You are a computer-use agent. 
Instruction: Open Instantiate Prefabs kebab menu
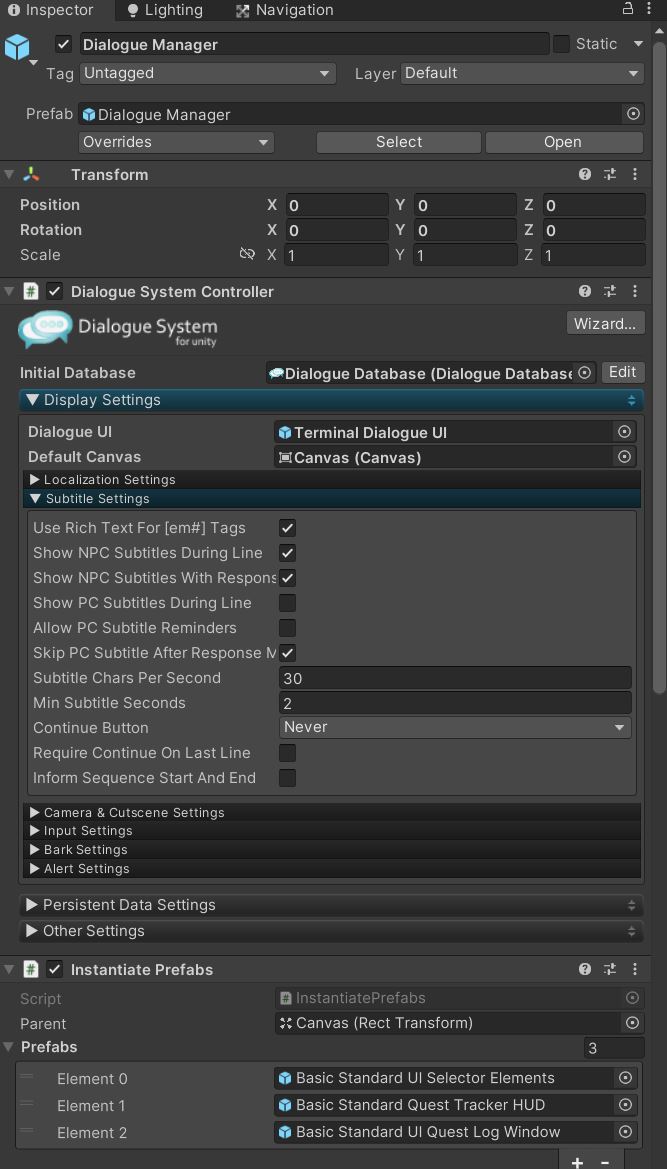click(x=635, y=969)
